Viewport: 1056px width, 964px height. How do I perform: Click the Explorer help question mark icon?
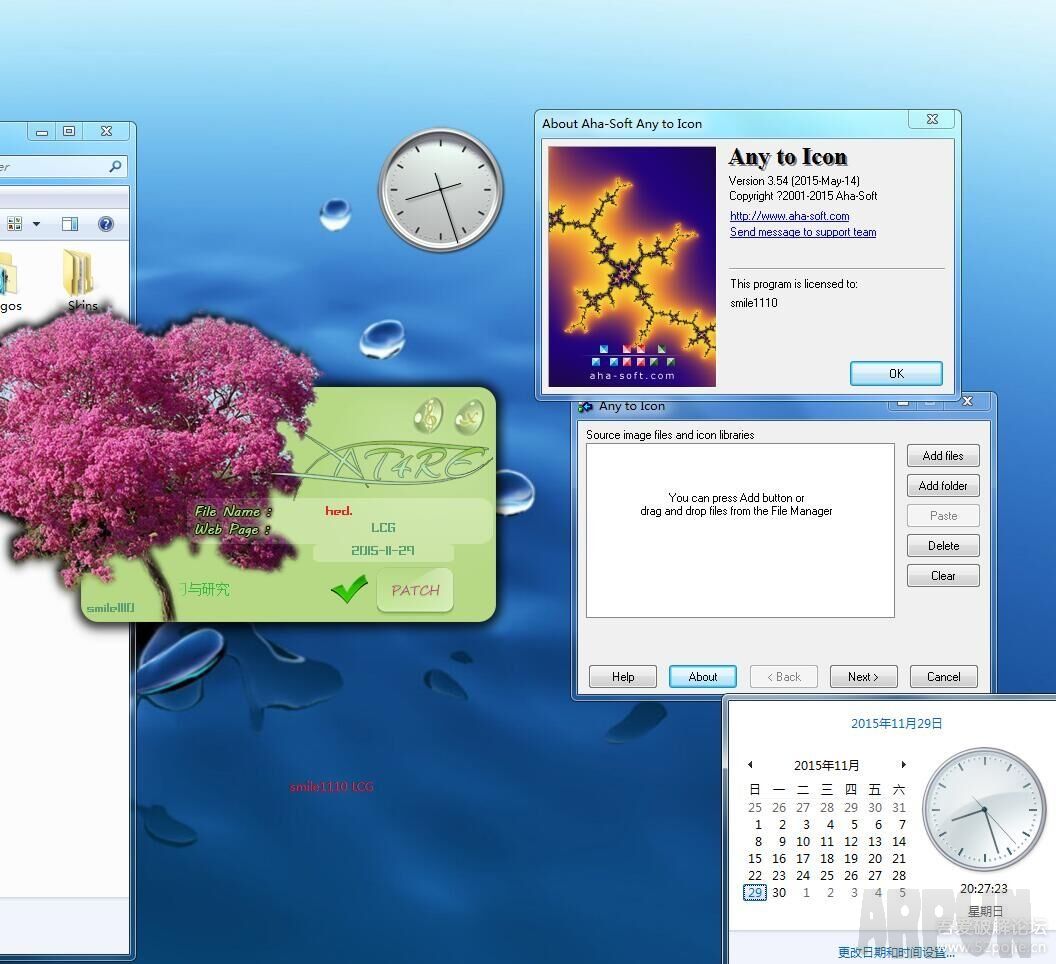(106, 224)
